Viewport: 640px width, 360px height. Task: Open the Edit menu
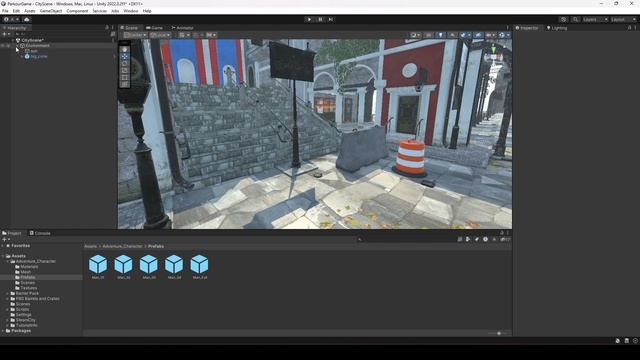[16, 11]
